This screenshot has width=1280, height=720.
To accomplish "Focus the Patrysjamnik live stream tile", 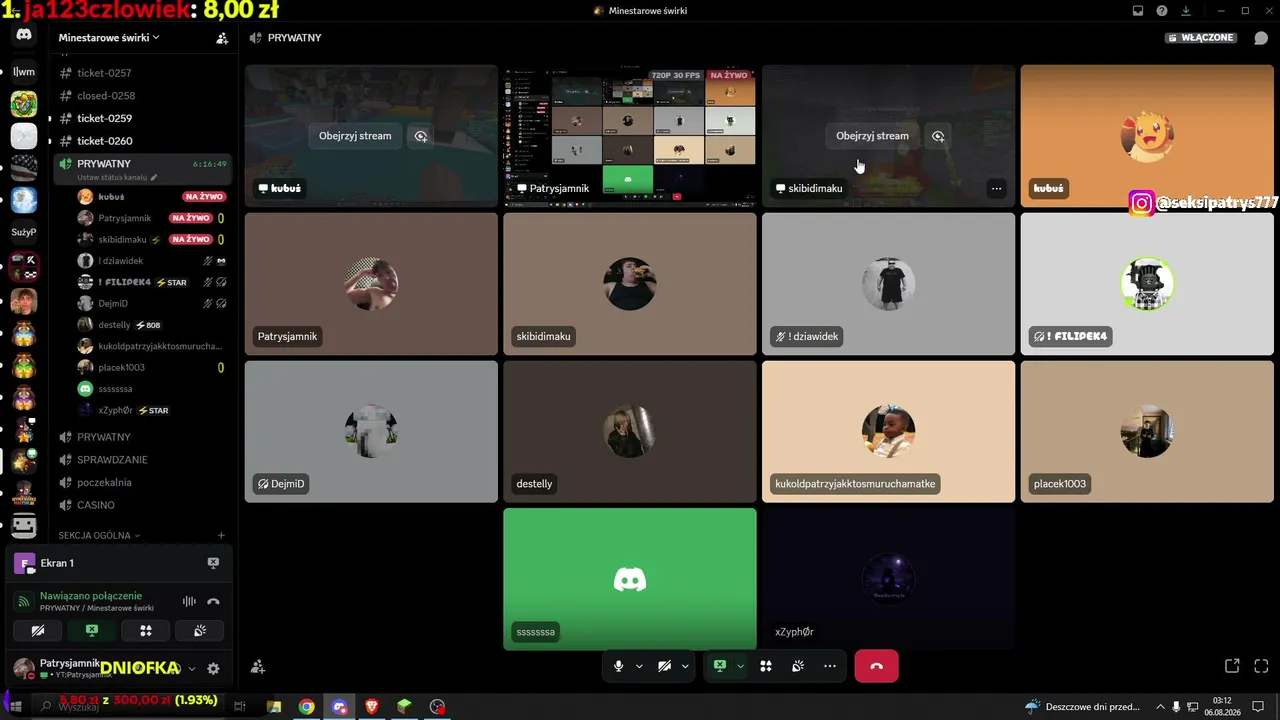I will tap(630, 136).
